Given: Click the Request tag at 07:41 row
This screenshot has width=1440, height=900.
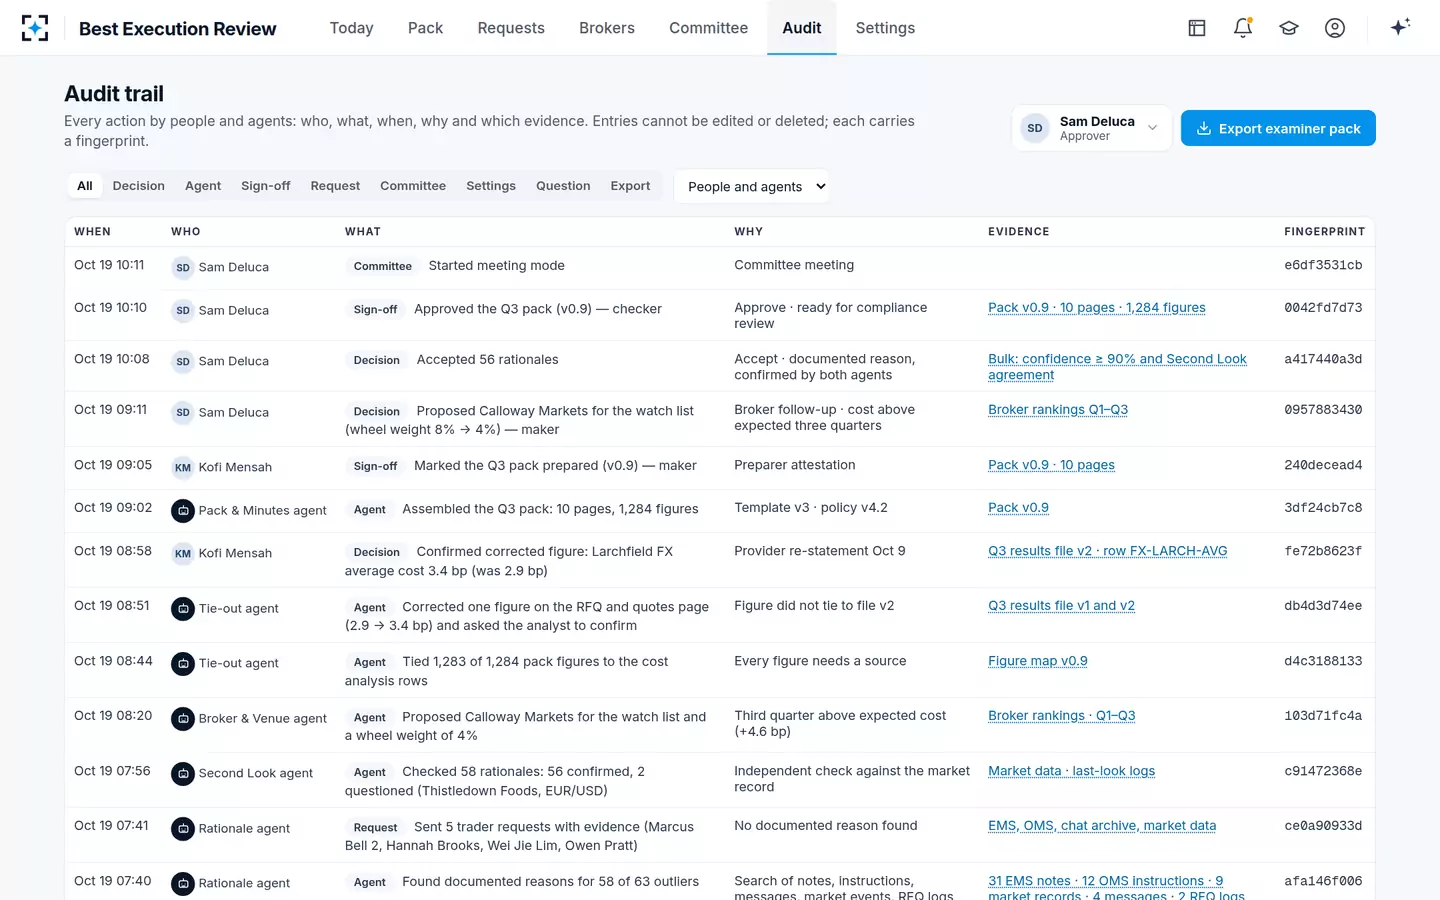Looking at the screenshot, I should point(375,827).
